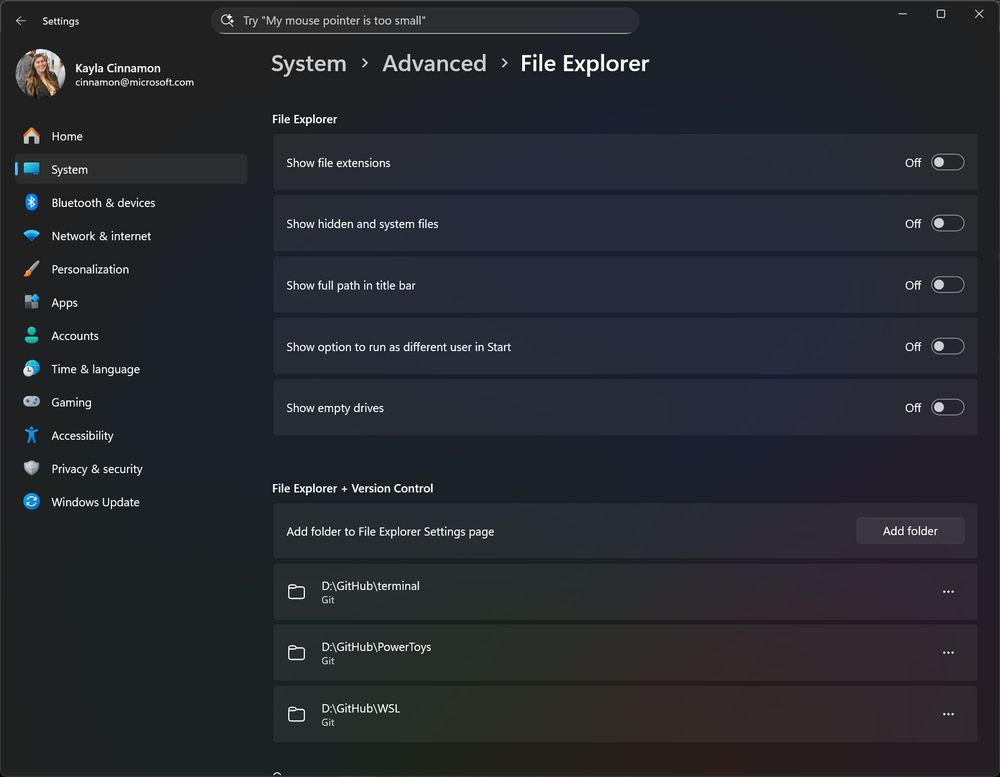The width and height of the screenshot is (1000, 777).
Task: Open more options for D:\GitHub\PowerToys
Action: coord(948,653)
